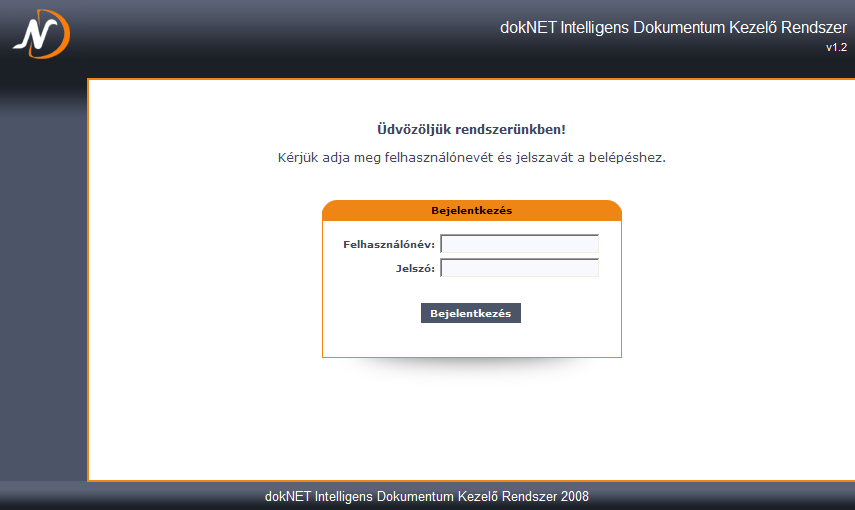Click the Jelszó: label
Screen dimensions: 855x510
[416, 268]
